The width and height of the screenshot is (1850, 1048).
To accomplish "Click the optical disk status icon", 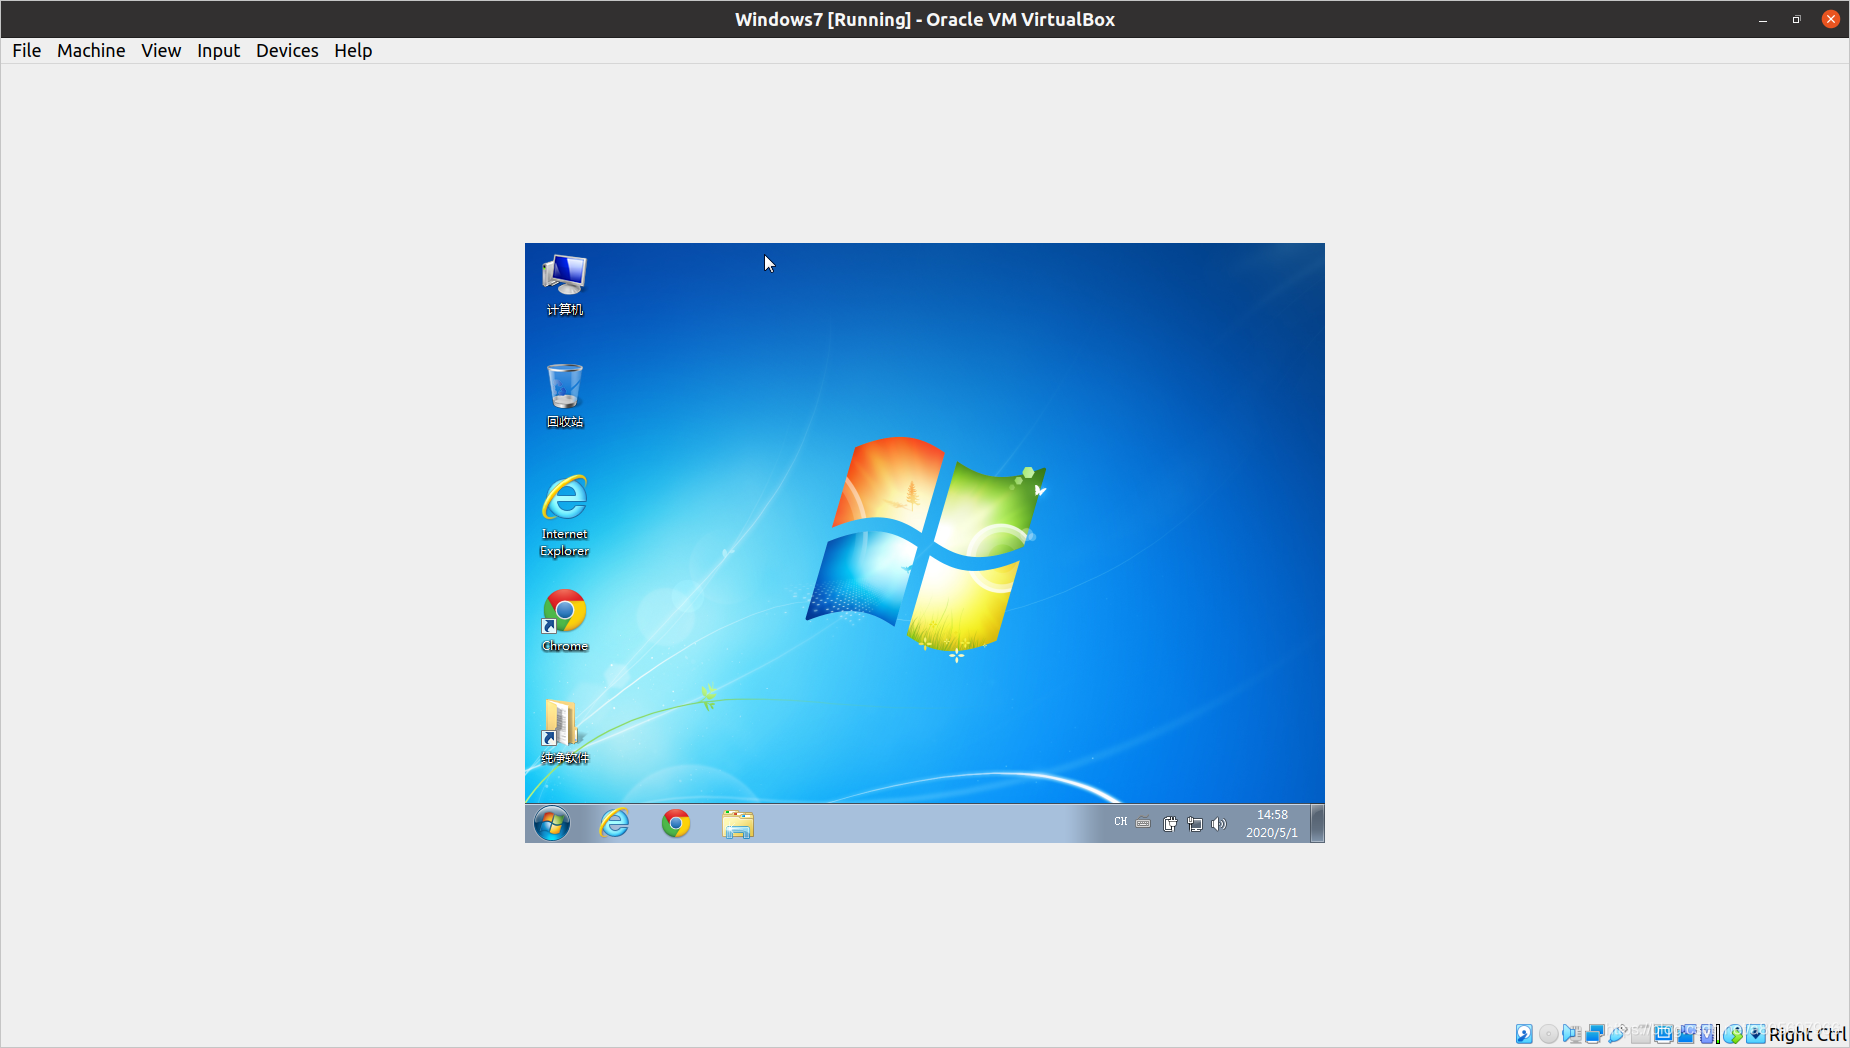I will [1548, 1034].
